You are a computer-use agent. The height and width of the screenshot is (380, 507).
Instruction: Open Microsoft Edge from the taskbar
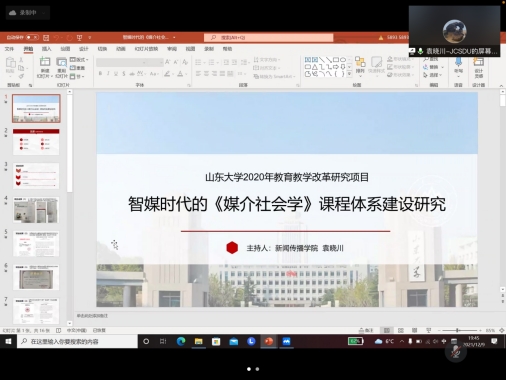click(x=181, y=341)
